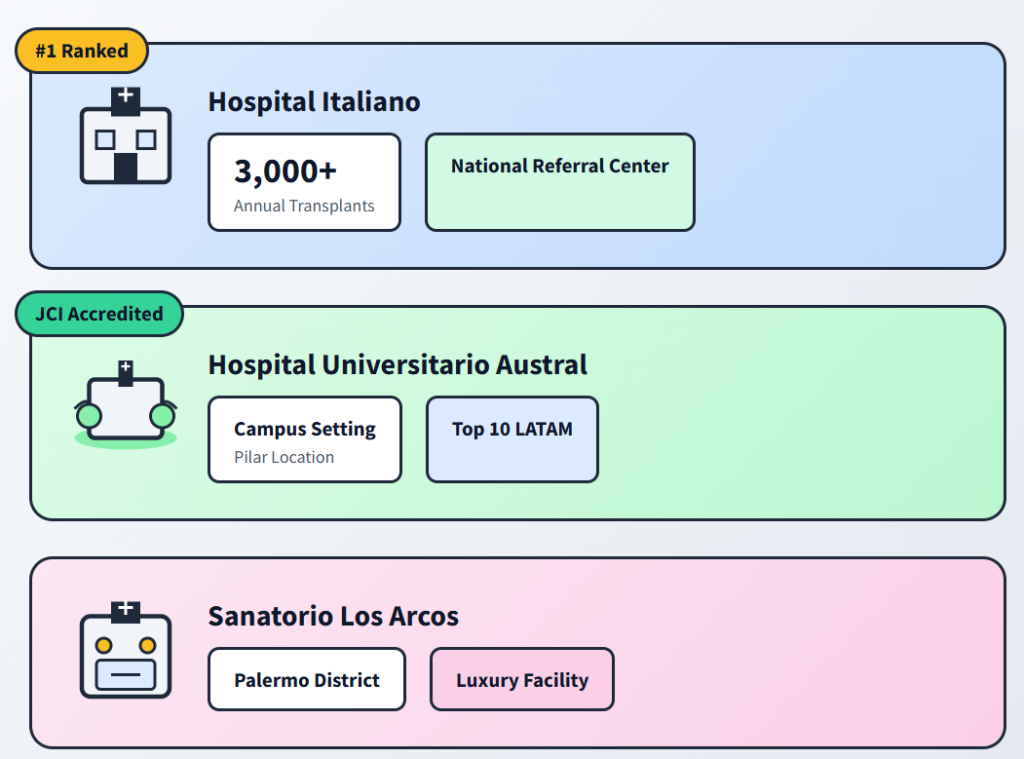Click the National Referral Center tag
1024x759 pixels.
click(x=559, y=182)
